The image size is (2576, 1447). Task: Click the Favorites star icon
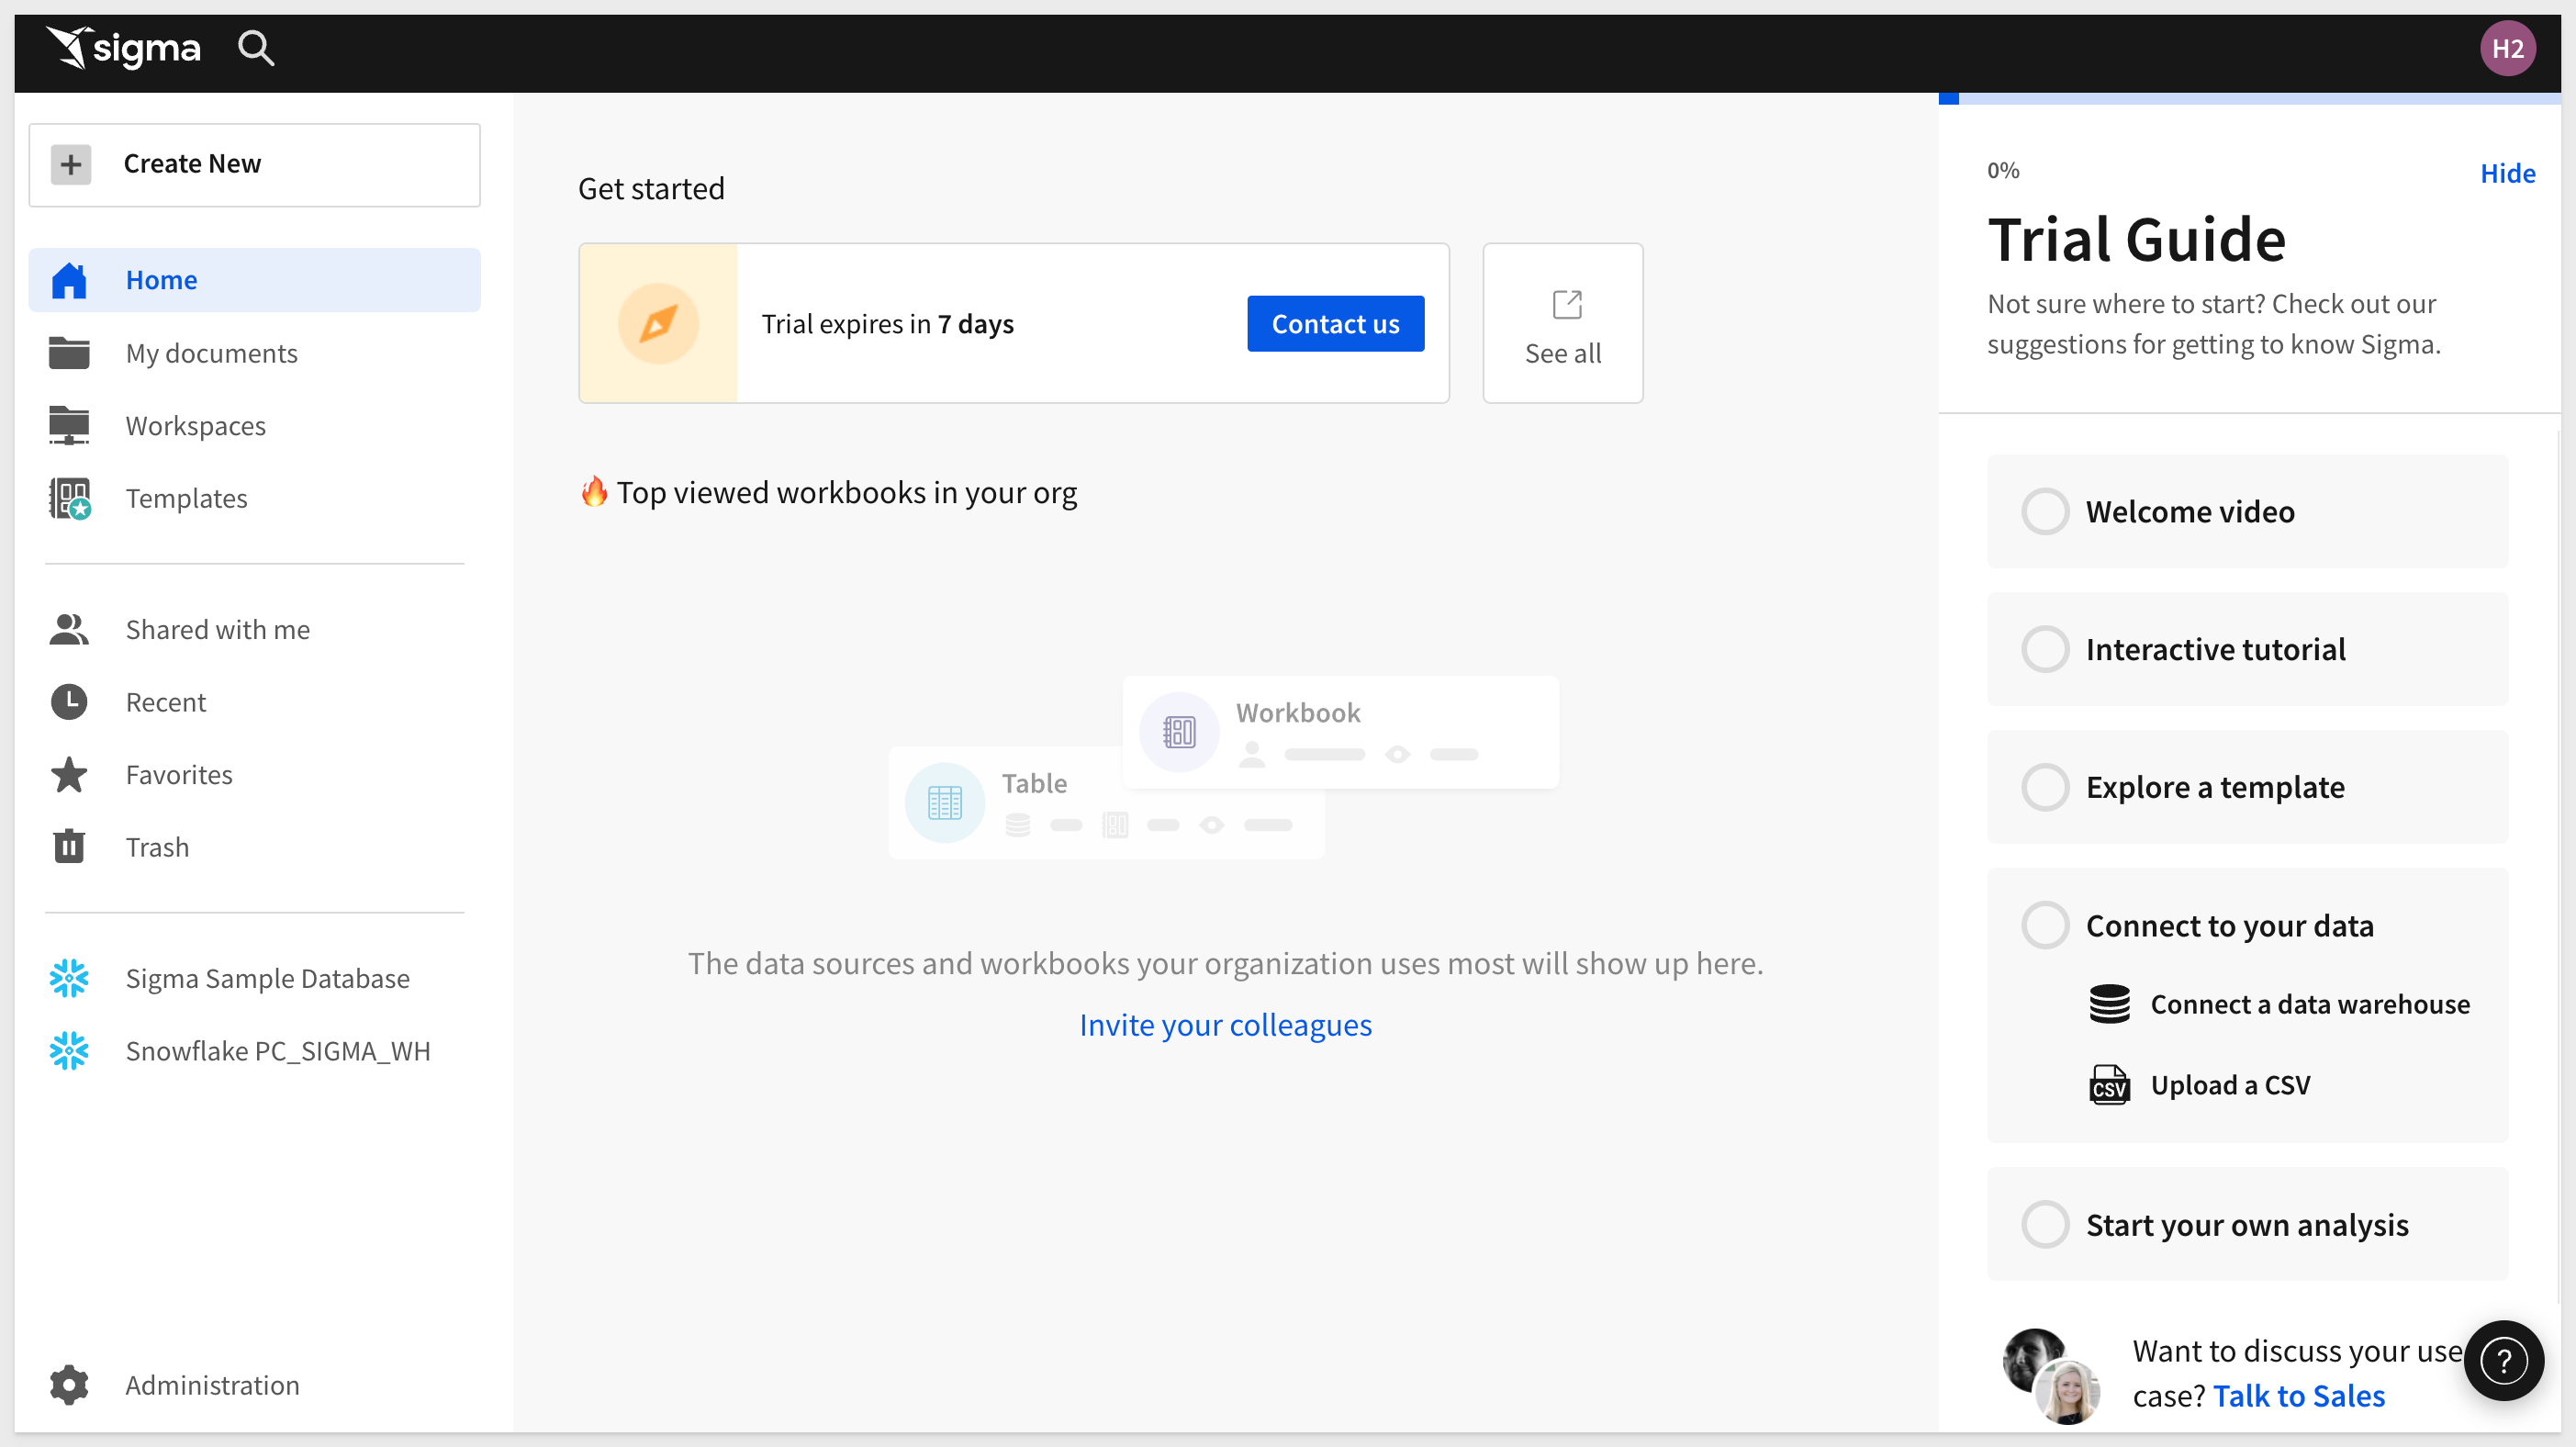(x=69, y=774)
